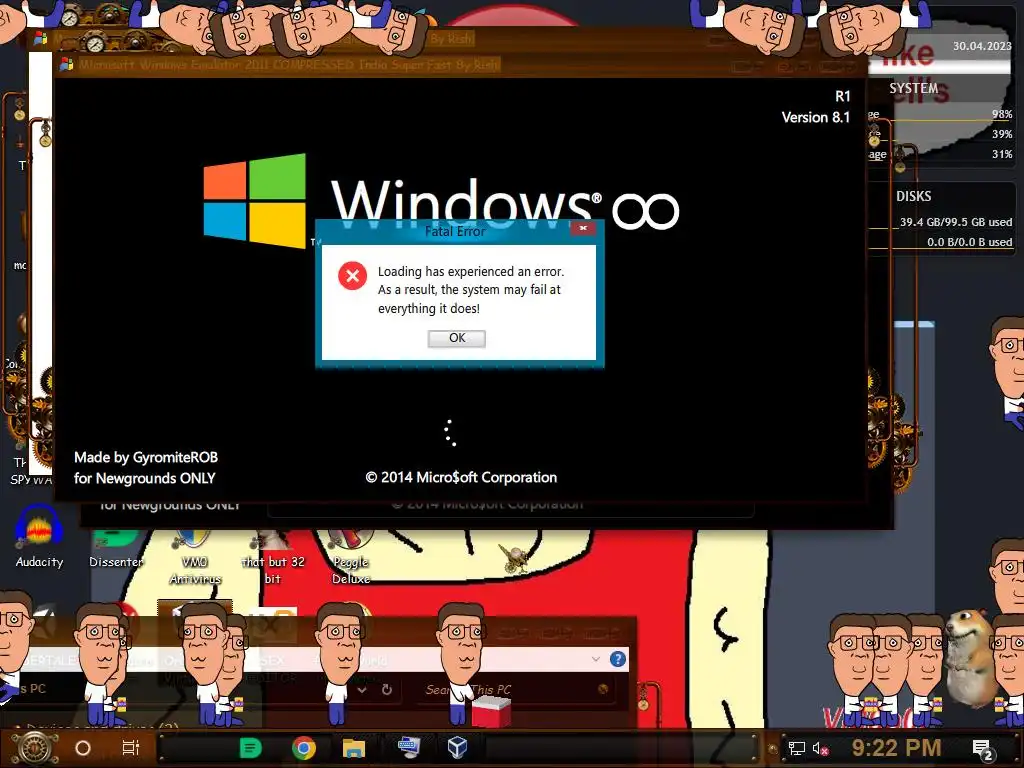Click the DISKS heading in the widget

pyautogui.click(x=913, y=196)
